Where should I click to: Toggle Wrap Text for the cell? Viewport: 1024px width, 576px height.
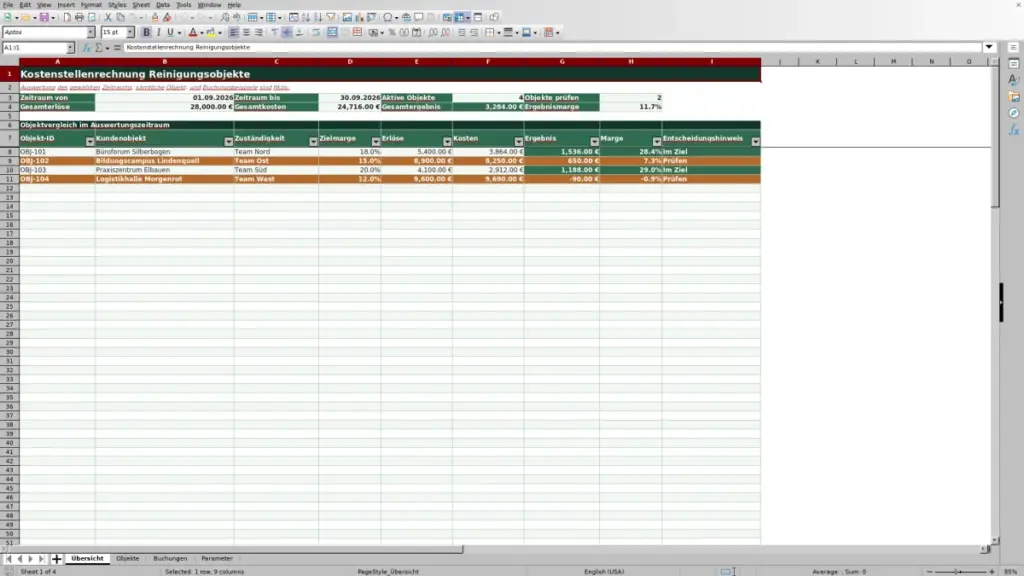tap(317, 33)
